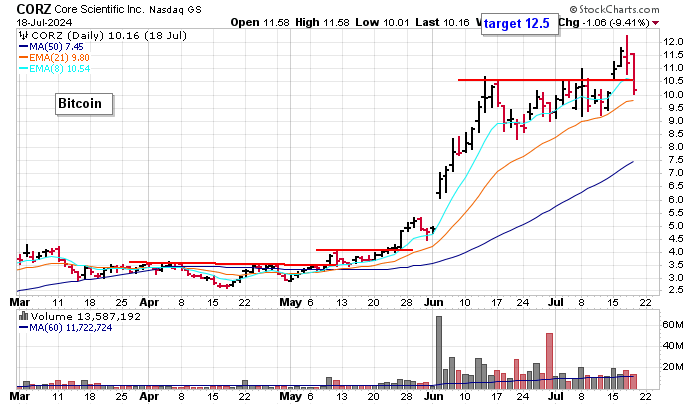Select the Core Scientific Inc. company name
The image size is (700, 405).
100,9
